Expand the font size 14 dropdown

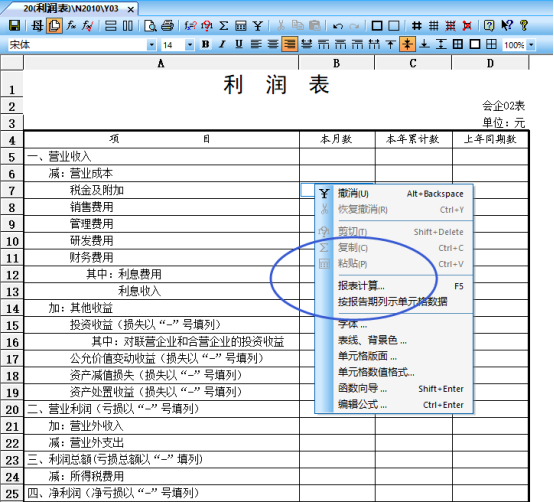click(x=190, y=45)
